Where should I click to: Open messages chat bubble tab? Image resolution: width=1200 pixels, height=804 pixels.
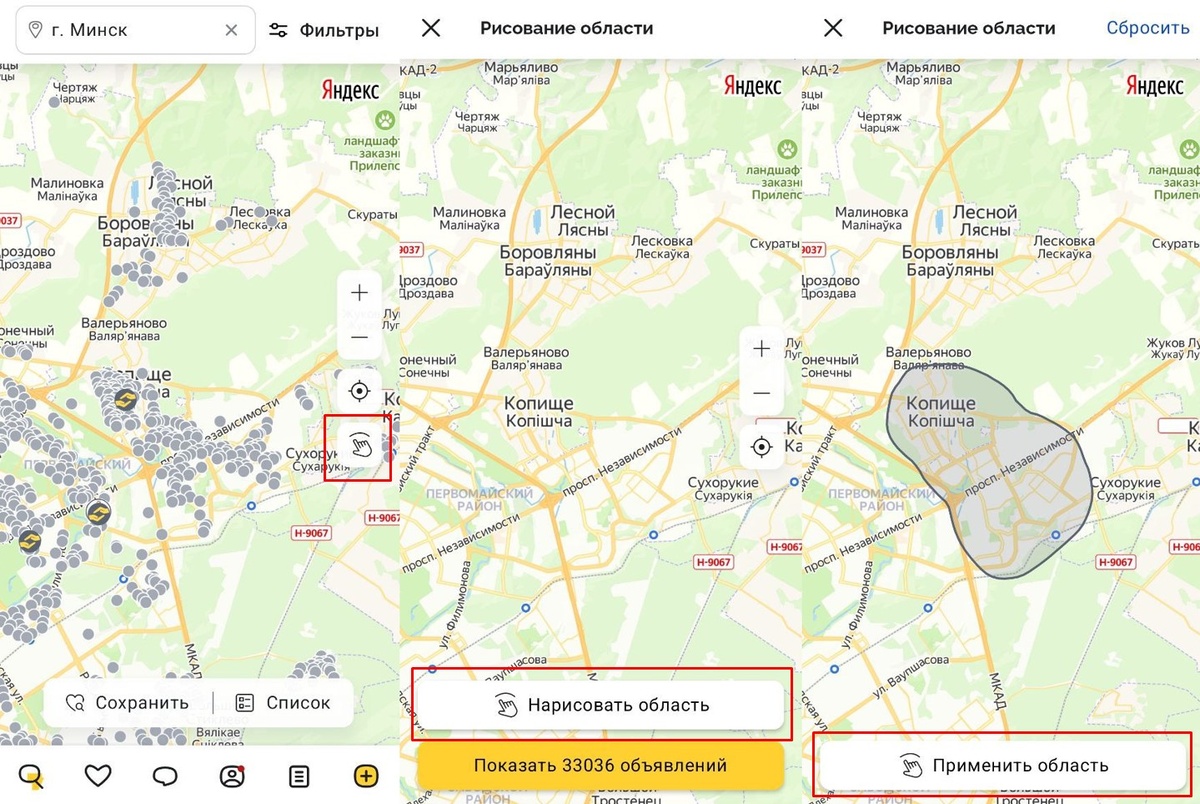coord(165,776)
